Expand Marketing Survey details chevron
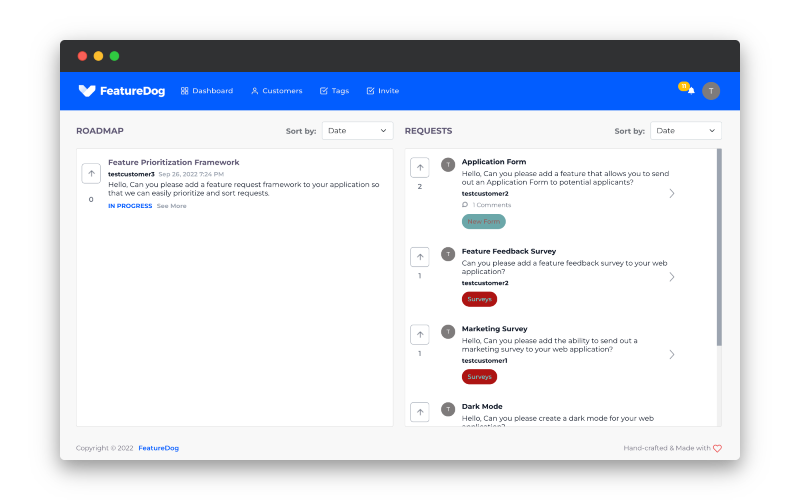Screen dimensions: 800x500 point(672,355)
